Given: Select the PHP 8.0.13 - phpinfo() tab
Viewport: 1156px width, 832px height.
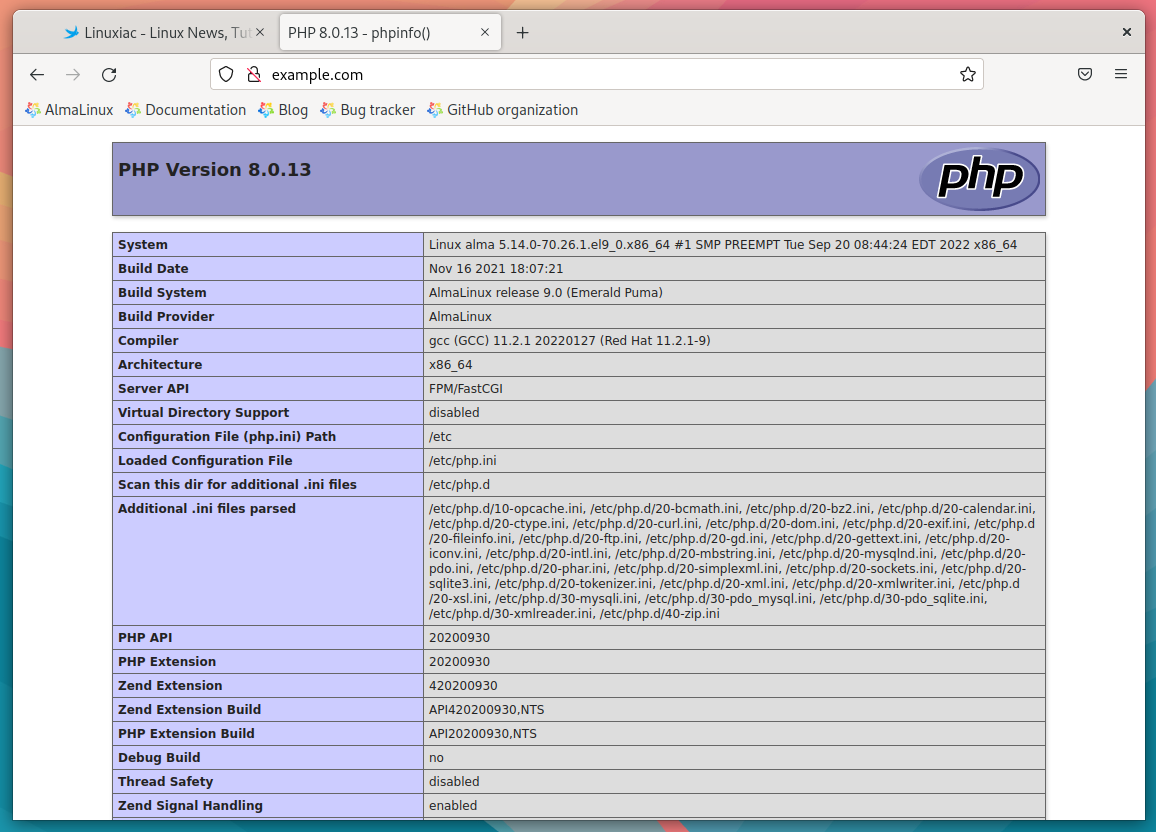Looking at the screenshot, I should pyautogui.click(x=391, y=32).
